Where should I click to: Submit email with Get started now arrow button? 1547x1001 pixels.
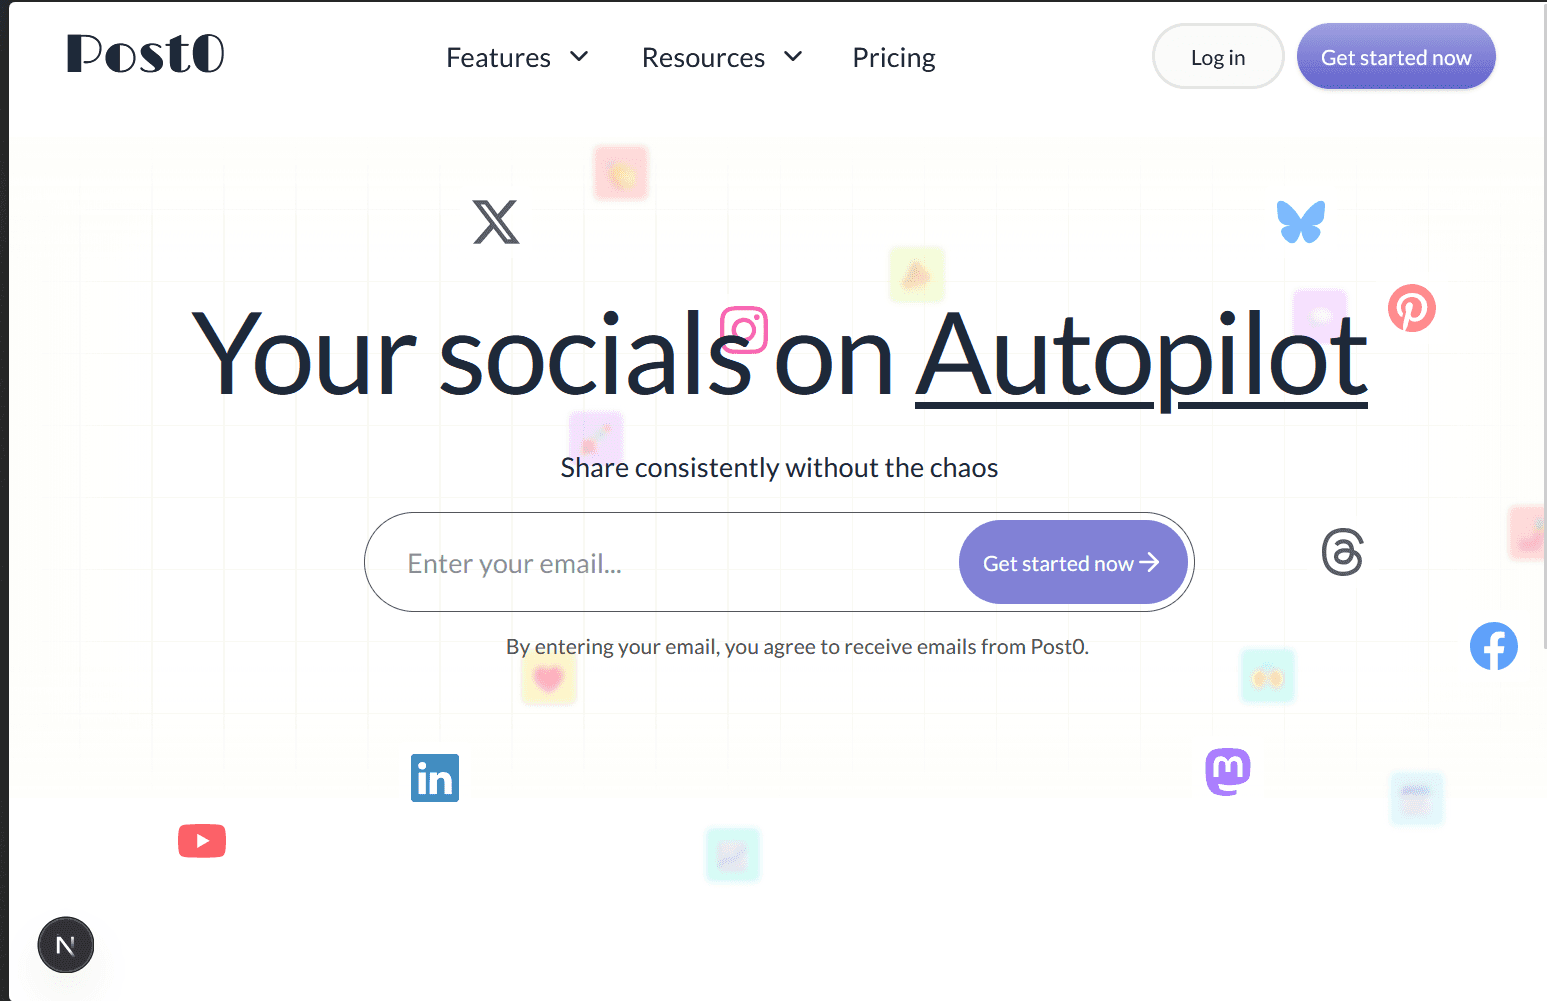pos(1072,563)
